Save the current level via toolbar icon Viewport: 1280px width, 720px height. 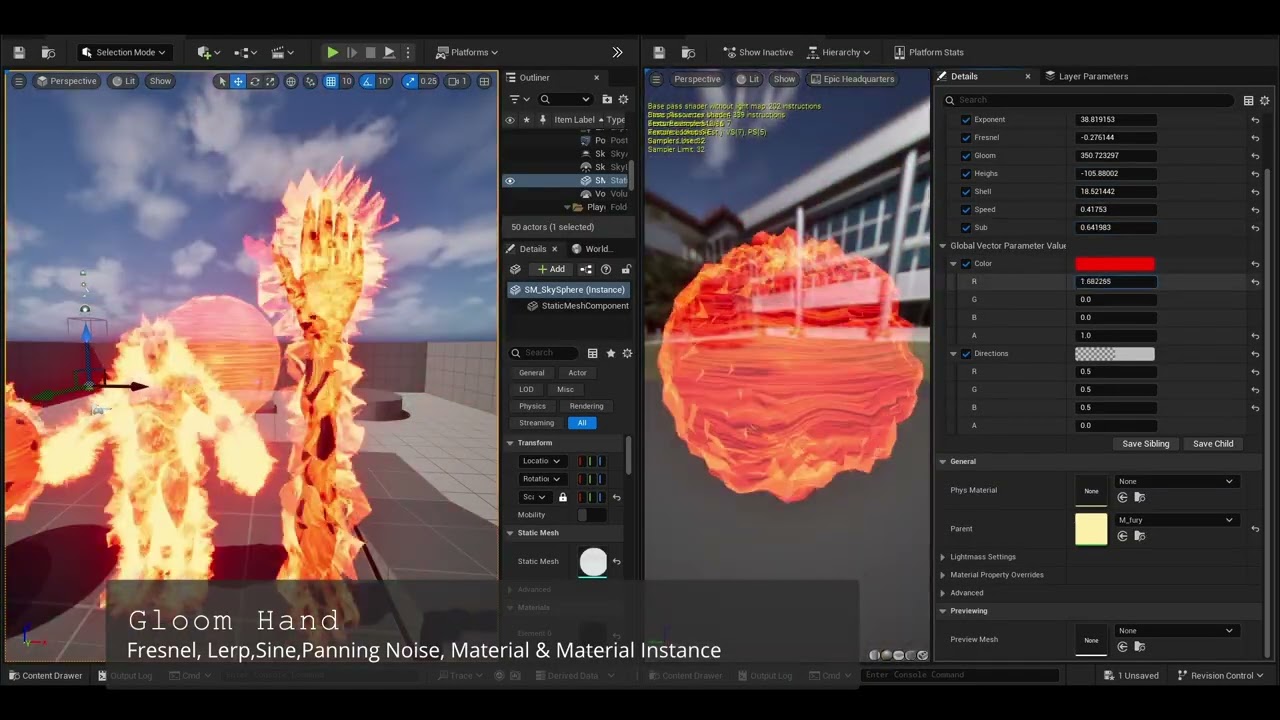(x=19, y=52)
